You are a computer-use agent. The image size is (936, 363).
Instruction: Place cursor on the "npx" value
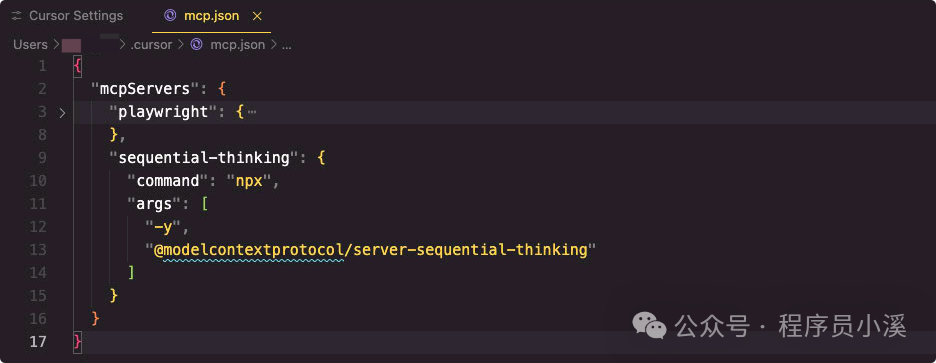coord(249,181)
